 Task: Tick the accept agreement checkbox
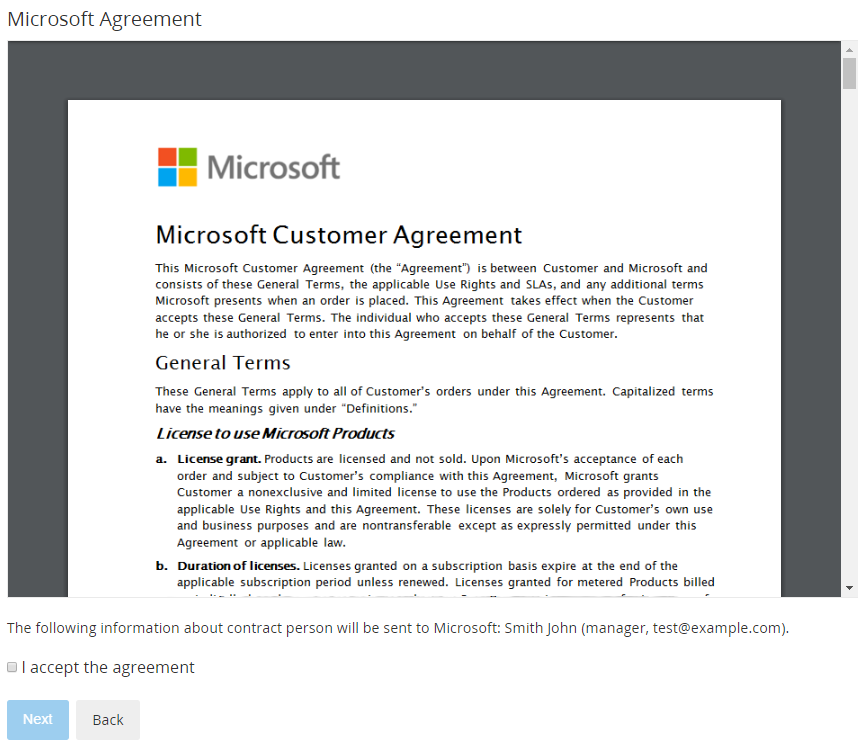12,667
